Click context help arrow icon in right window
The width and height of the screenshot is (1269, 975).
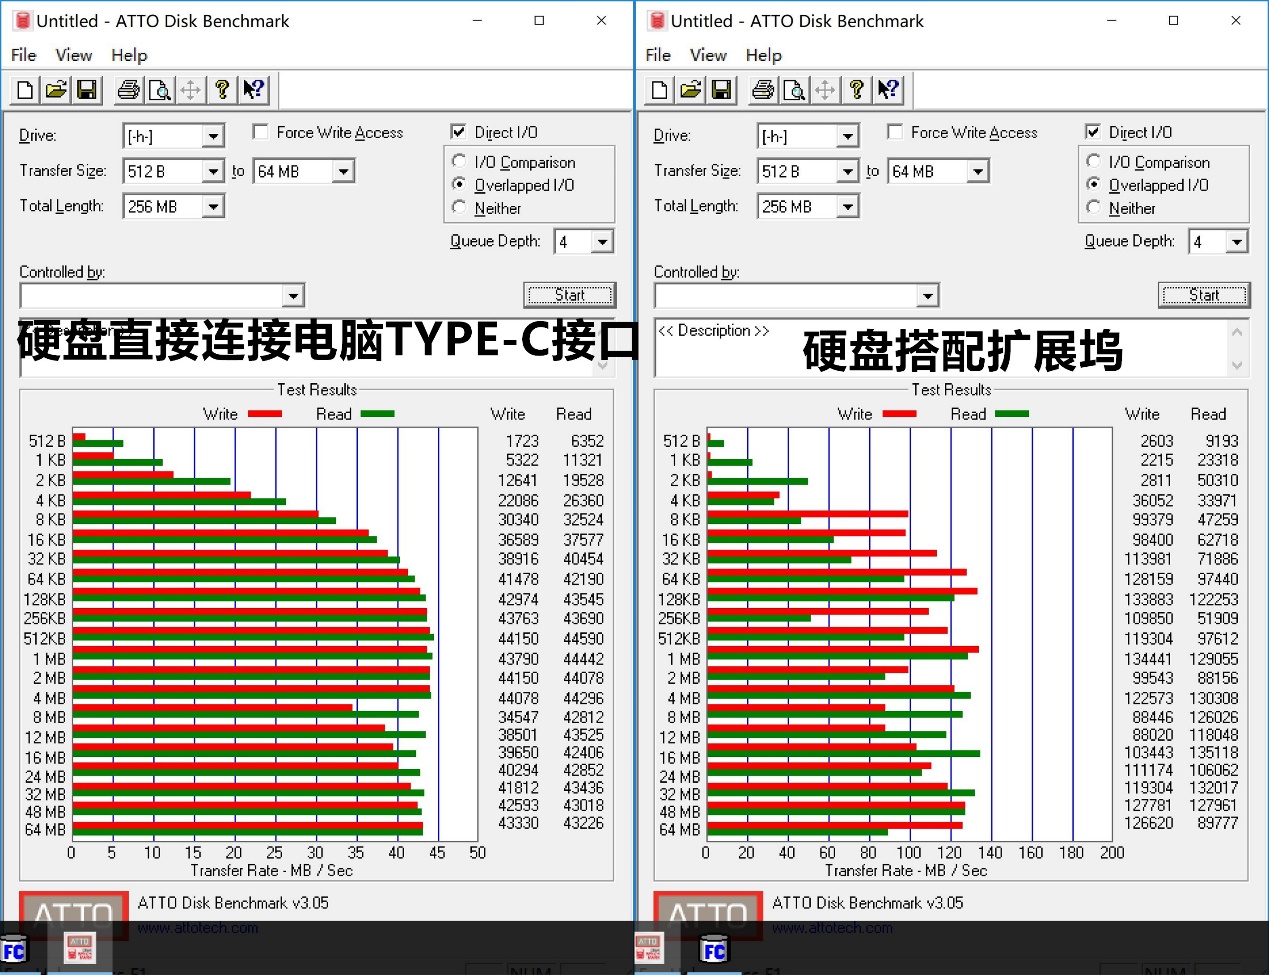pos(887,90)
